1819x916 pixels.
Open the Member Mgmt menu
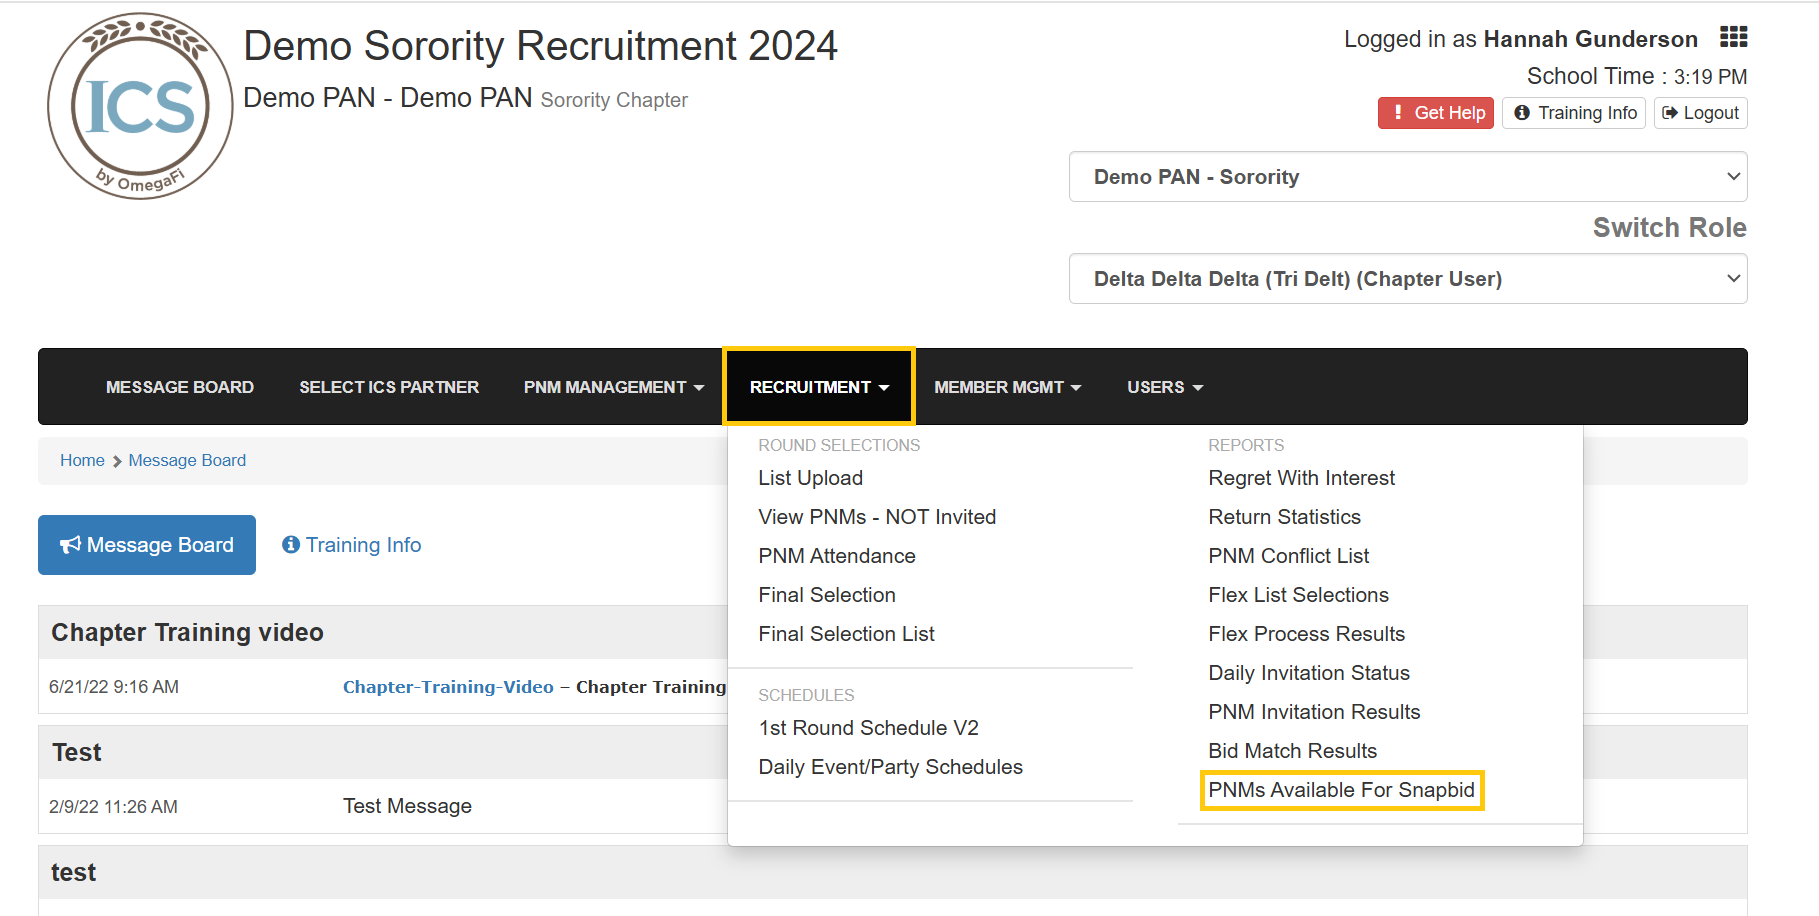pos(1007,387)
